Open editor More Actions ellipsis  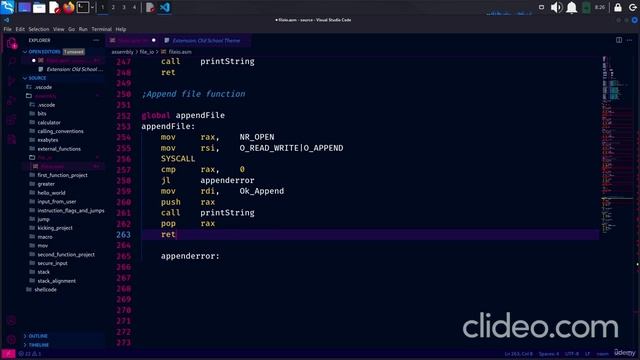[x=629, y=40]
